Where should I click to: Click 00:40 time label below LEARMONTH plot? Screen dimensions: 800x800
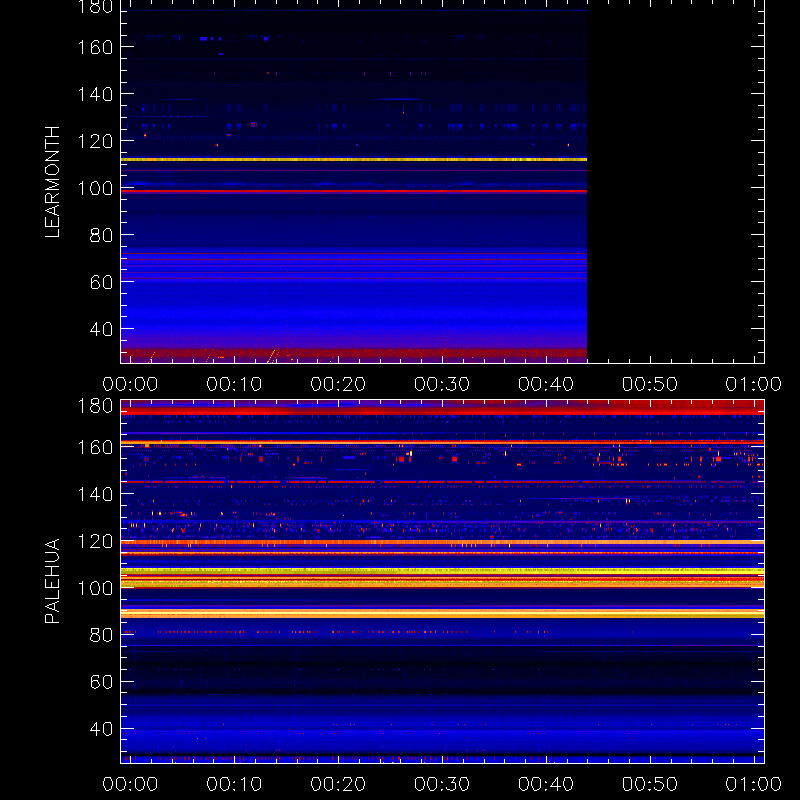(546, 384)
